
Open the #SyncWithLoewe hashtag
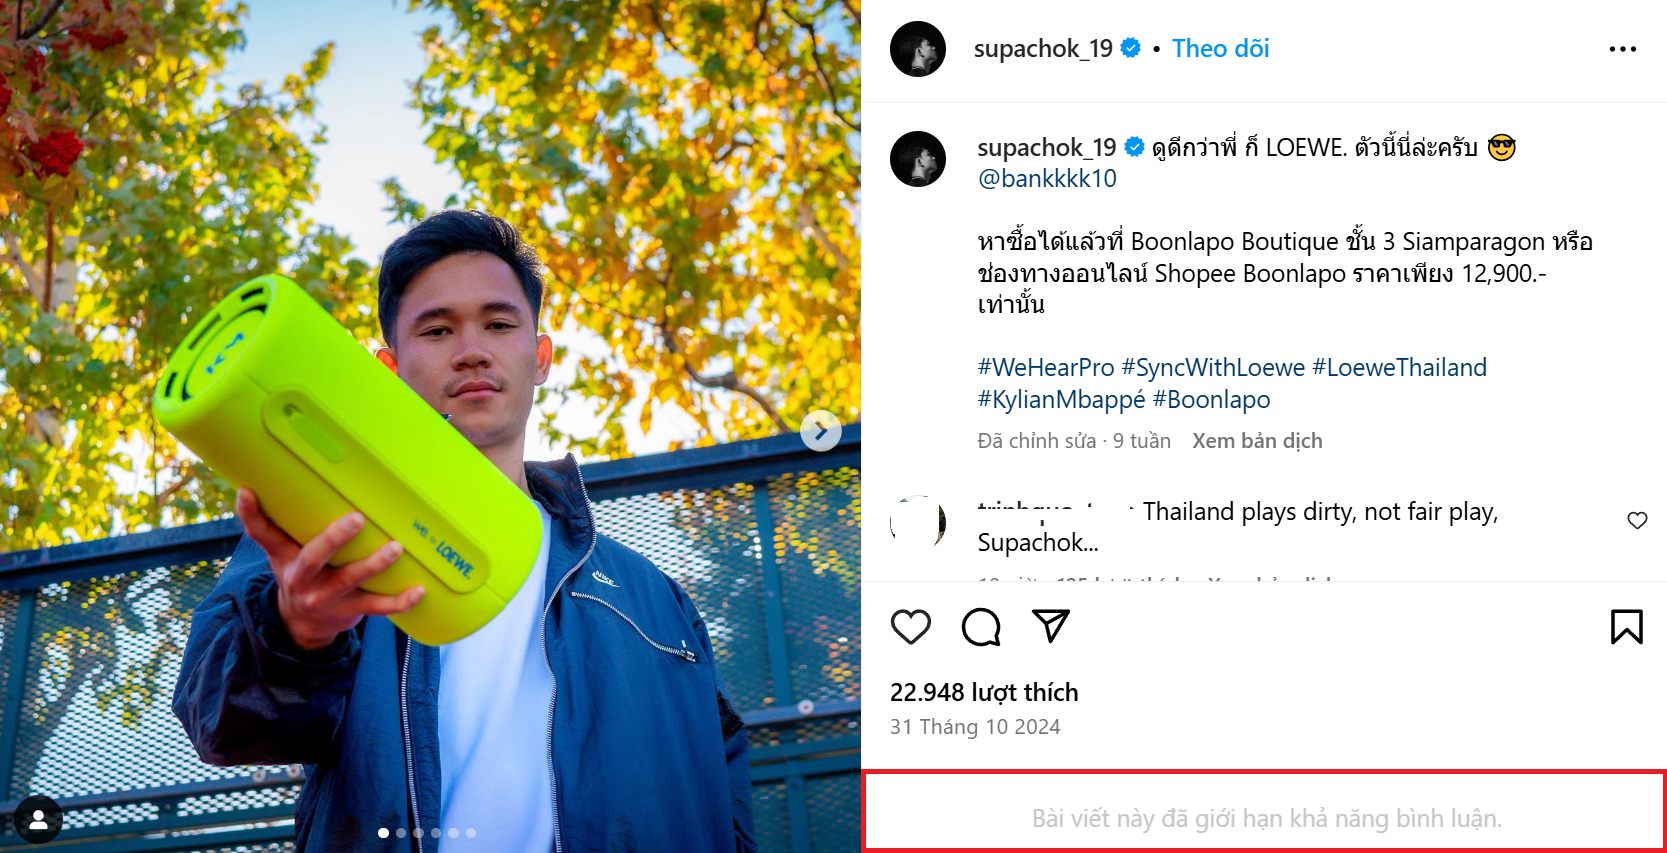(1213, 368)
